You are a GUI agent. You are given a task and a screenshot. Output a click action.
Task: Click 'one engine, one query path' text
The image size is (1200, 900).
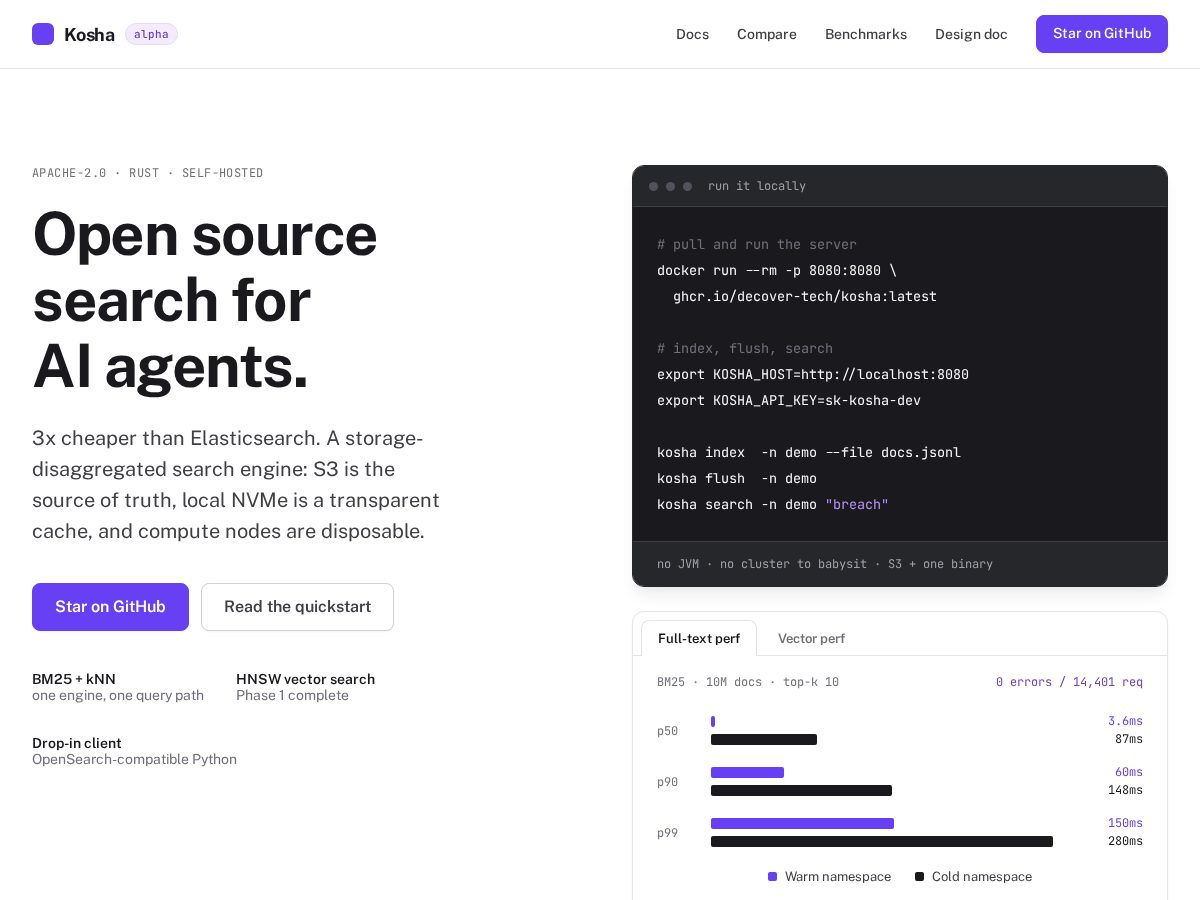click(x=118, y=695)
